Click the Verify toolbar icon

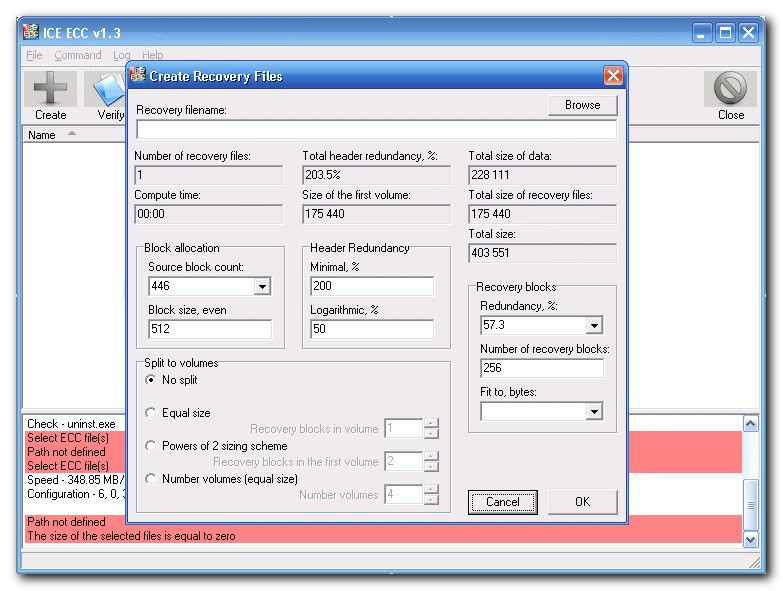click(x=106, y=89)
